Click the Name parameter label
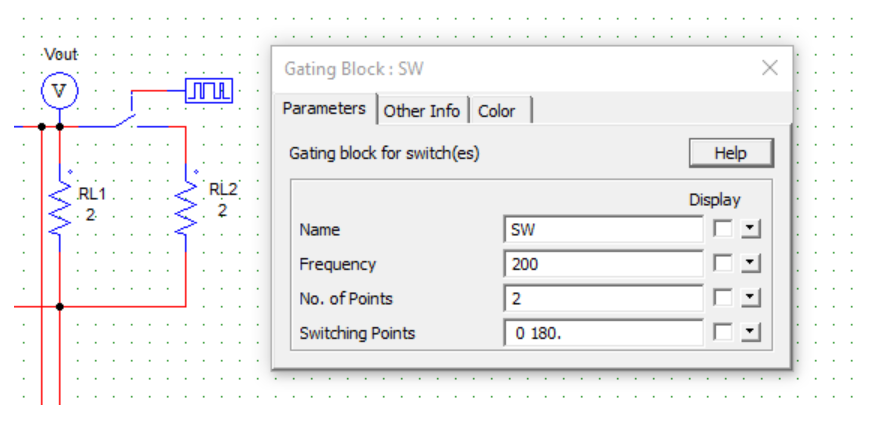The width and height of the screenshot is (886, 423). 319,230
